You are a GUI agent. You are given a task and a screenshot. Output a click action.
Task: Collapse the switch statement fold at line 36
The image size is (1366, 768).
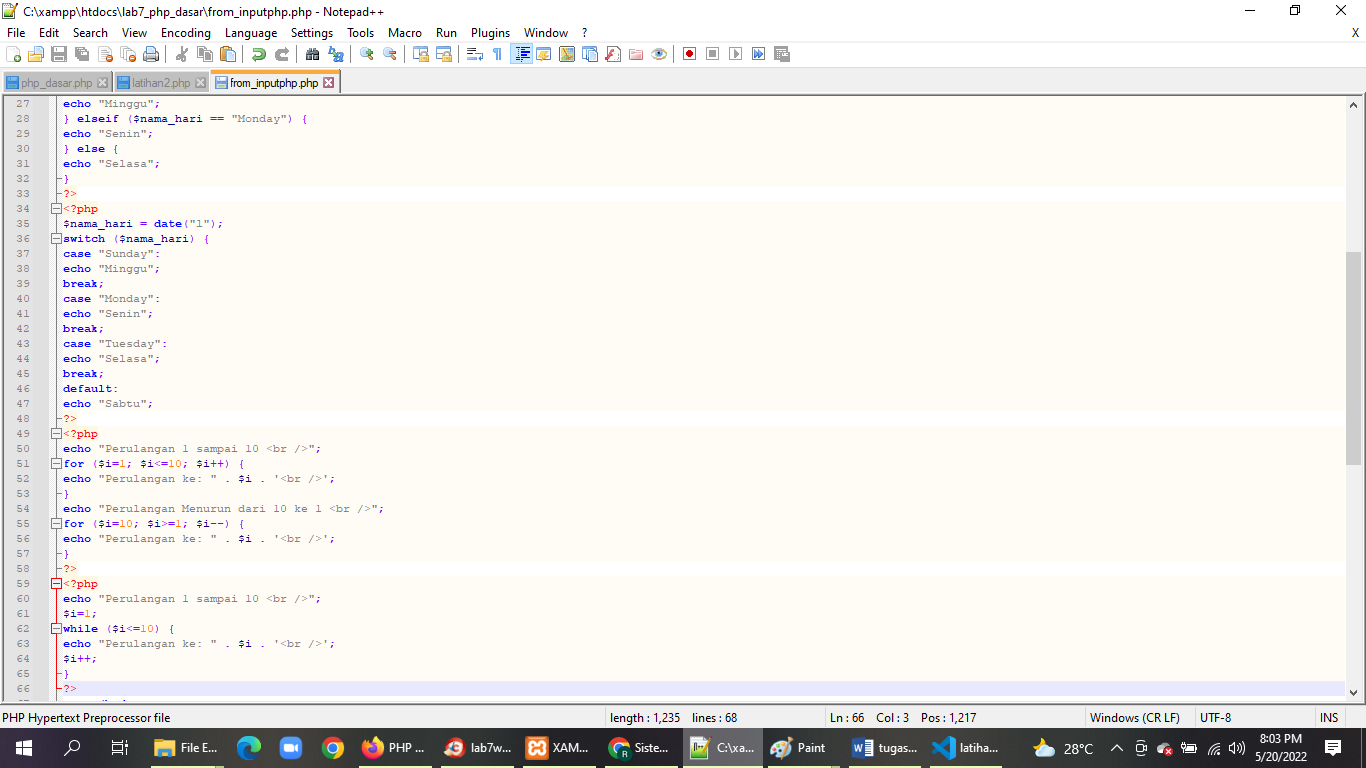(x=55, y=238)
